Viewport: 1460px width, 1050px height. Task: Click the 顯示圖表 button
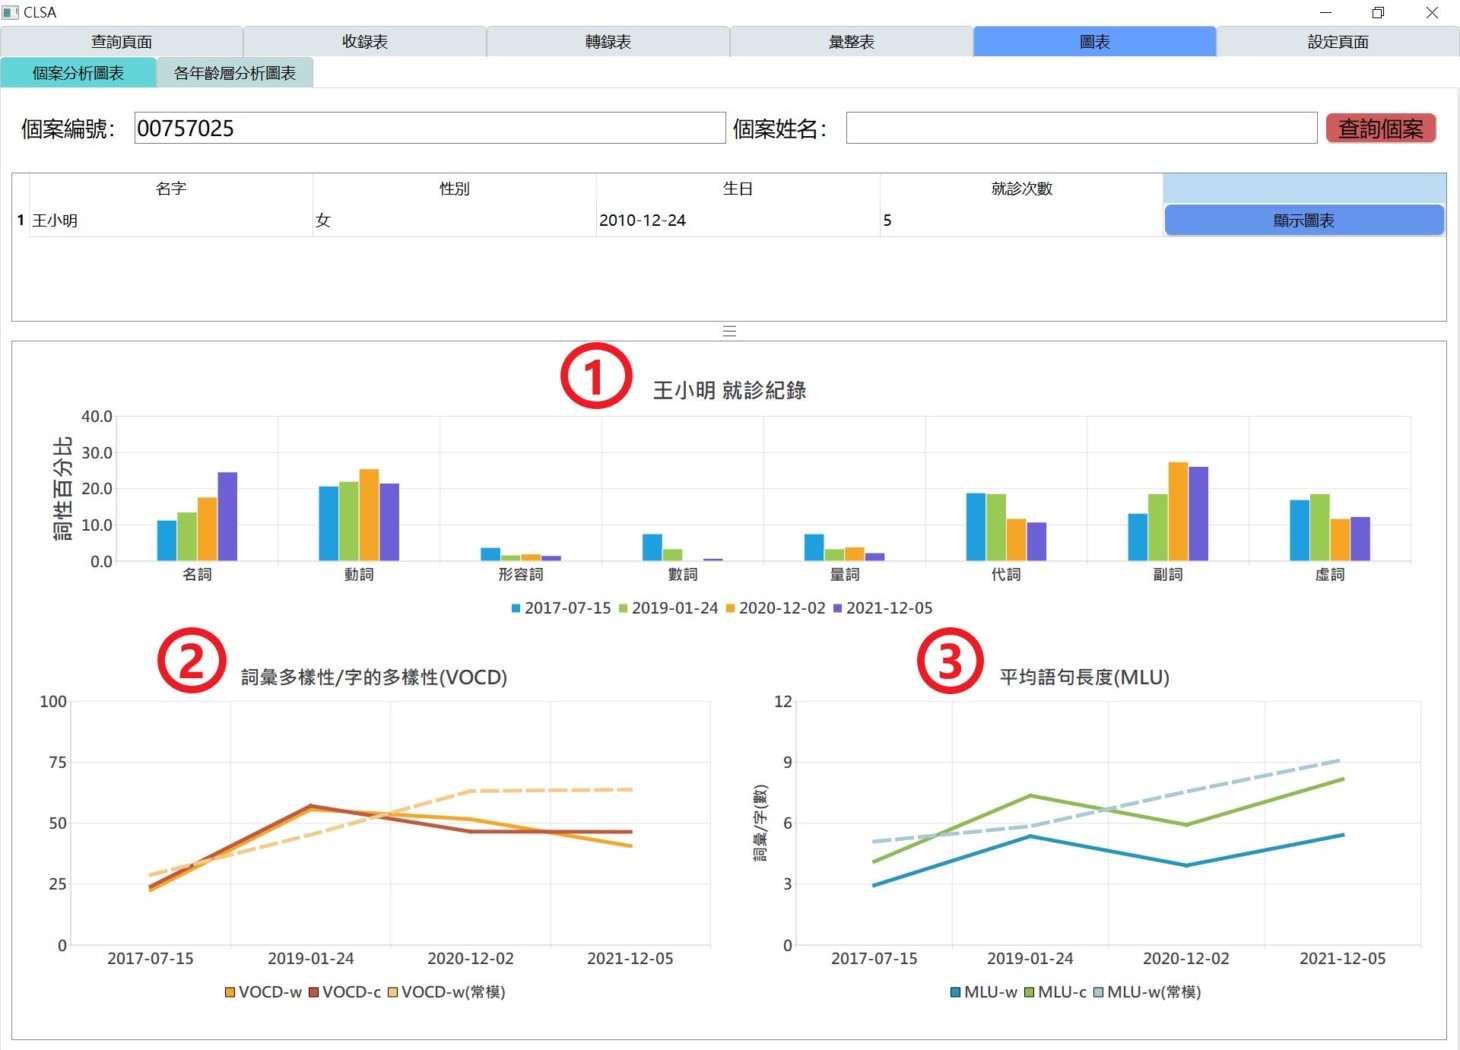click(1303, 221)
